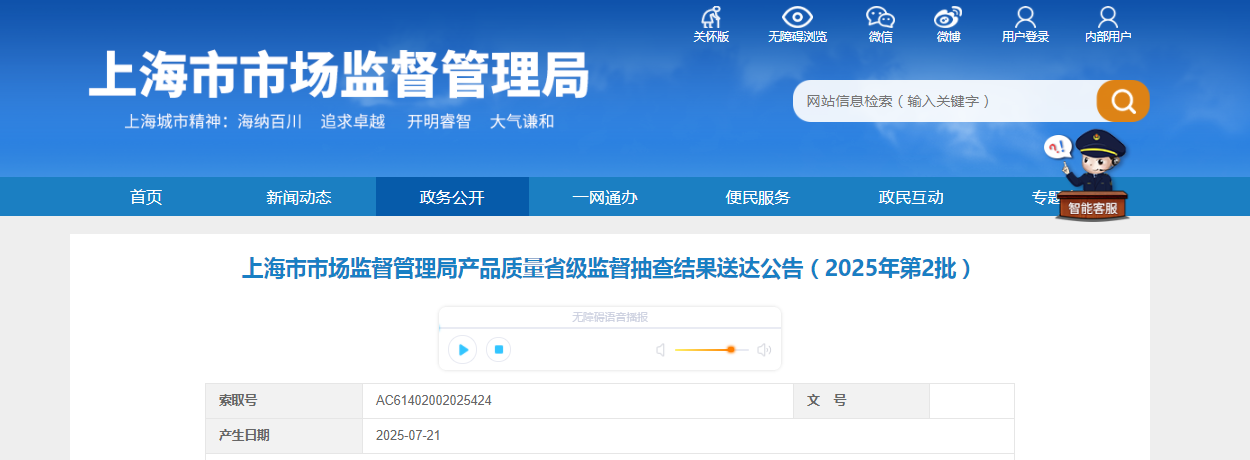
Task: Open 便民服务 navigation item
Action: click(758, 197)
